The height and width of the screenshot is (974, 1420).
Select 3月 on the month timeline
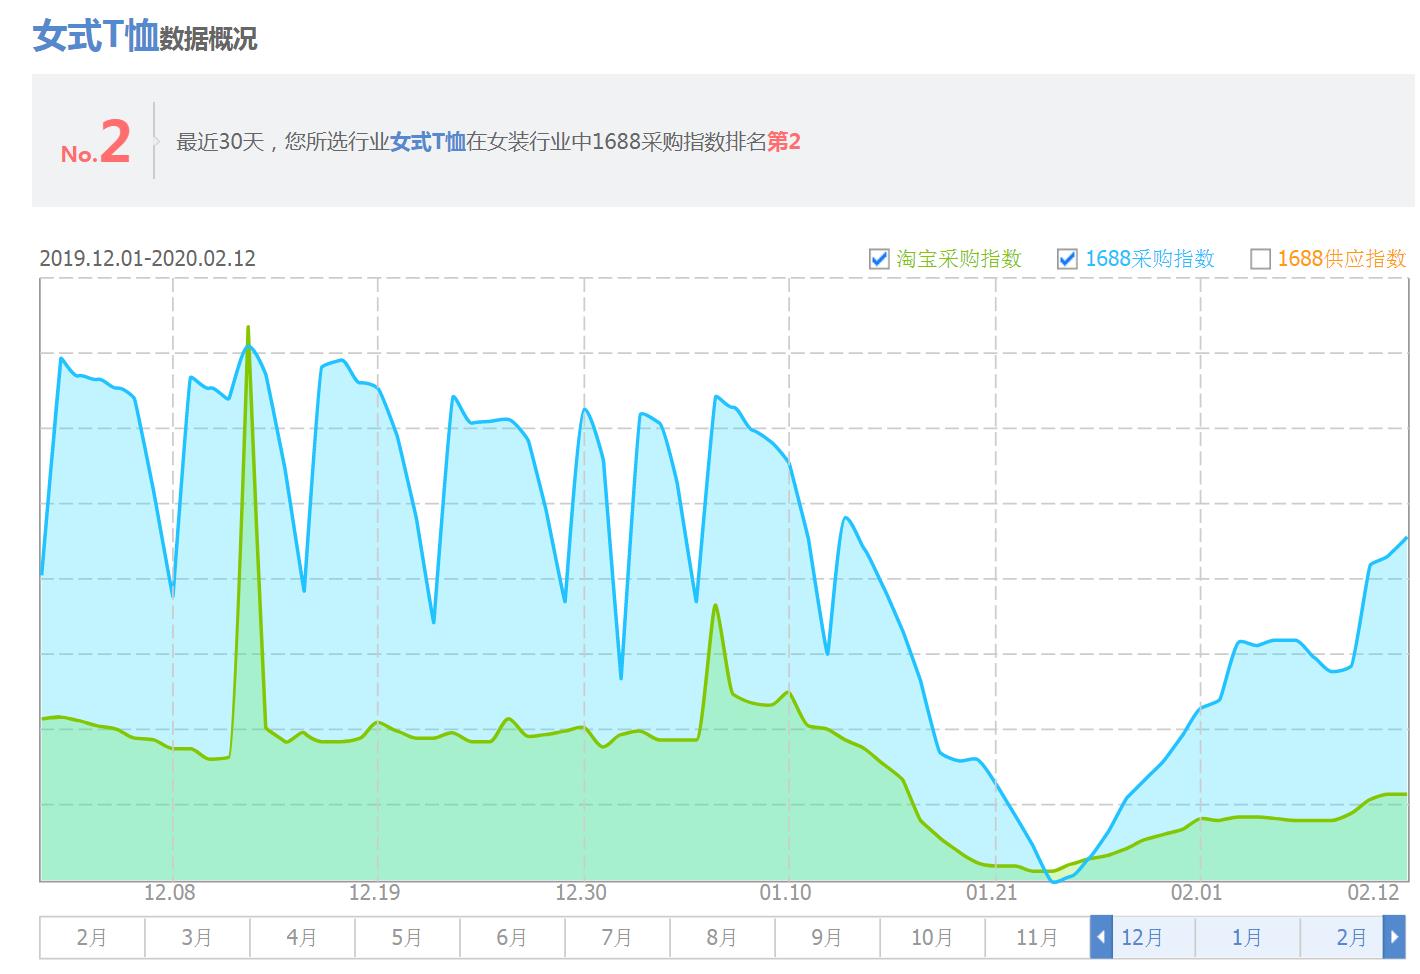(x=197, y=938)
